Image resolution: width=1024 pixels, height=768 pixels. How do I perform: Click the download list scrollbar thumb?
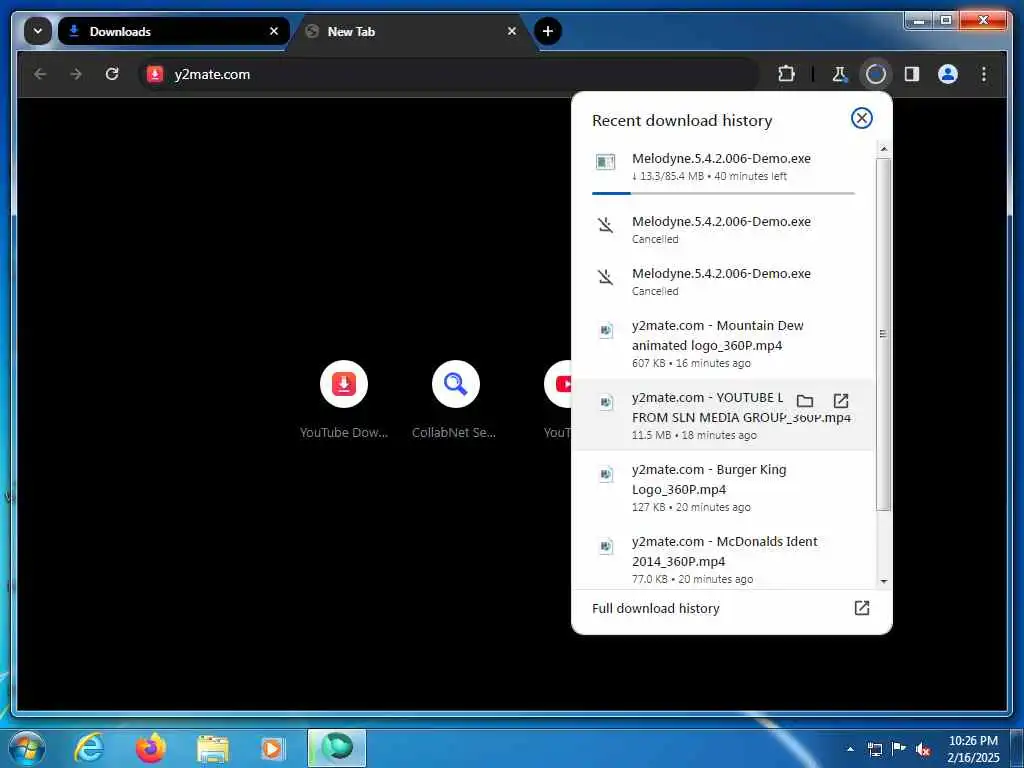point(884,334)
